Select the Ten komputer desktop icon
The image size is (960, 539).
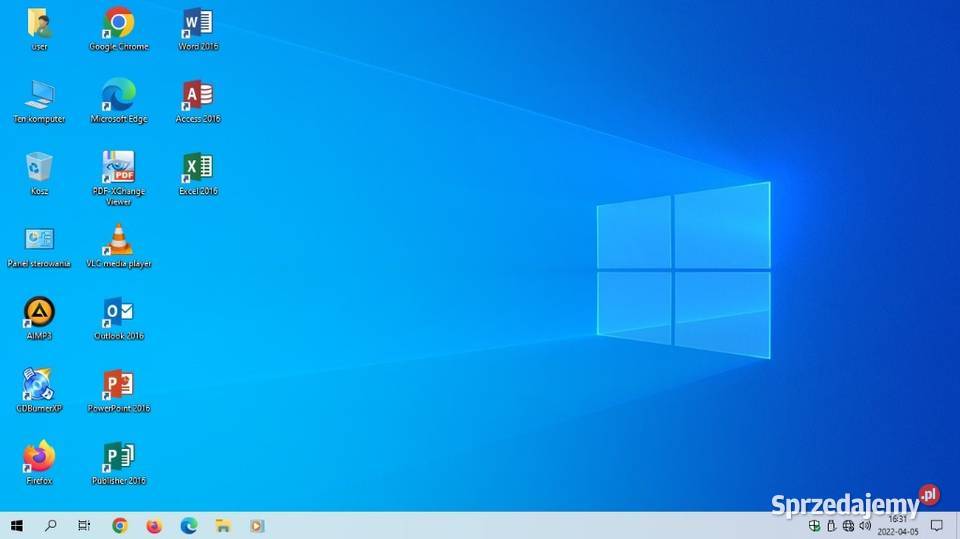click(x=39, y=101)
